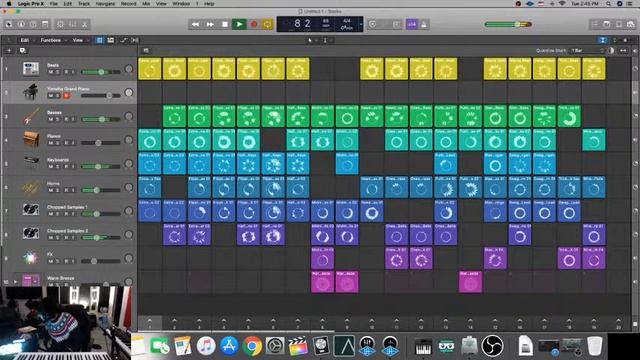The image size is (640, 360).
Task: Open the Editors scissors button
Action: click(x=84, y=24)
